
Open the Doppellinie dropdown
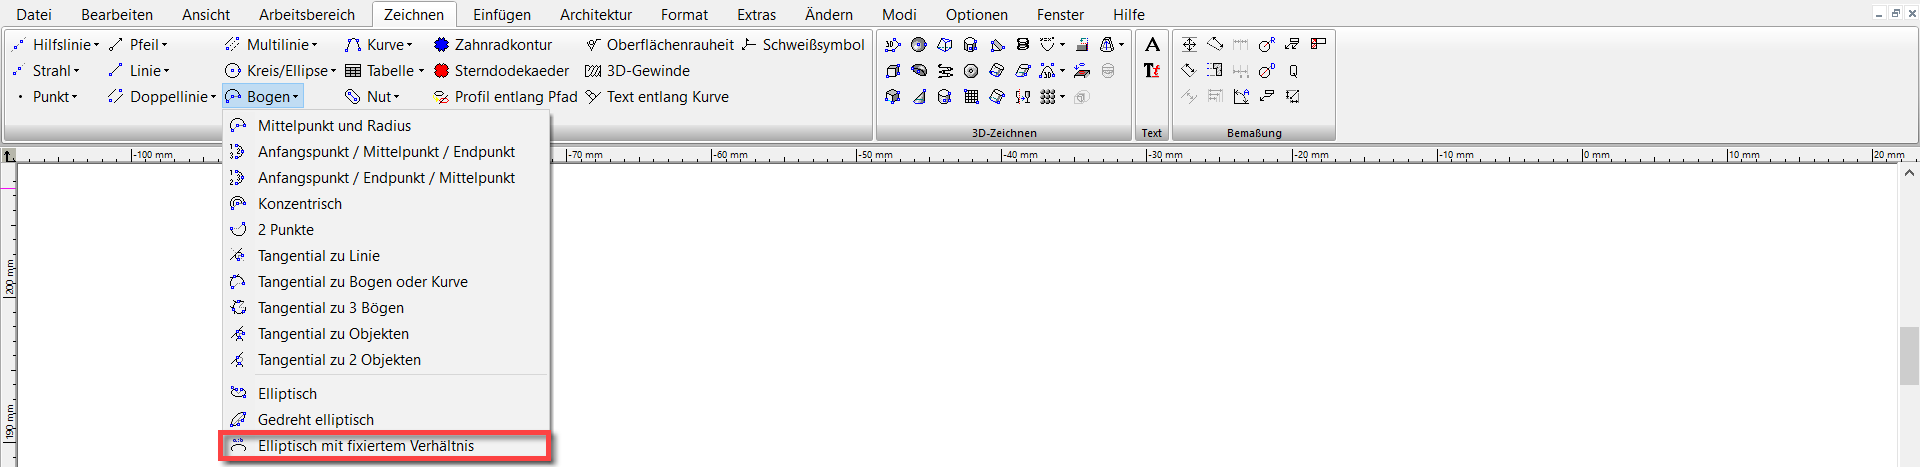[x=213, y=97]
